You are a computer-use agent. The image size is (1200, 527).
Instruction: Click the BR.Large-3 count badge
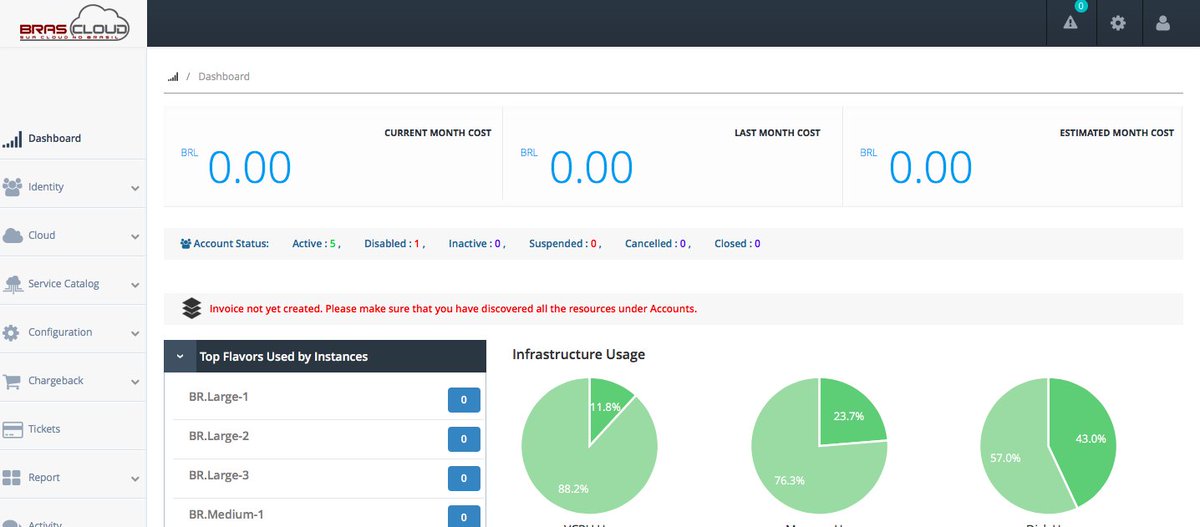click(x=464, y=479)
